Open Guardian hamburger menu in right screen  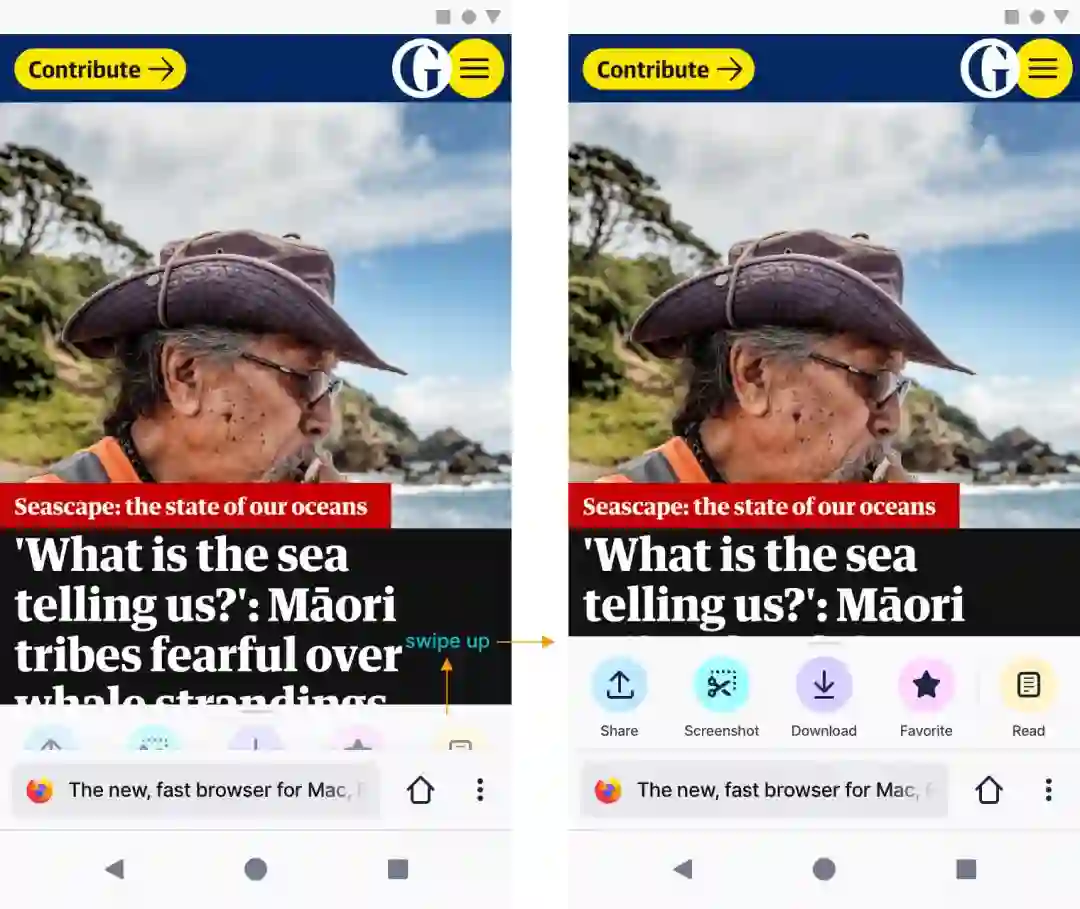click(x=1043, y=68)
